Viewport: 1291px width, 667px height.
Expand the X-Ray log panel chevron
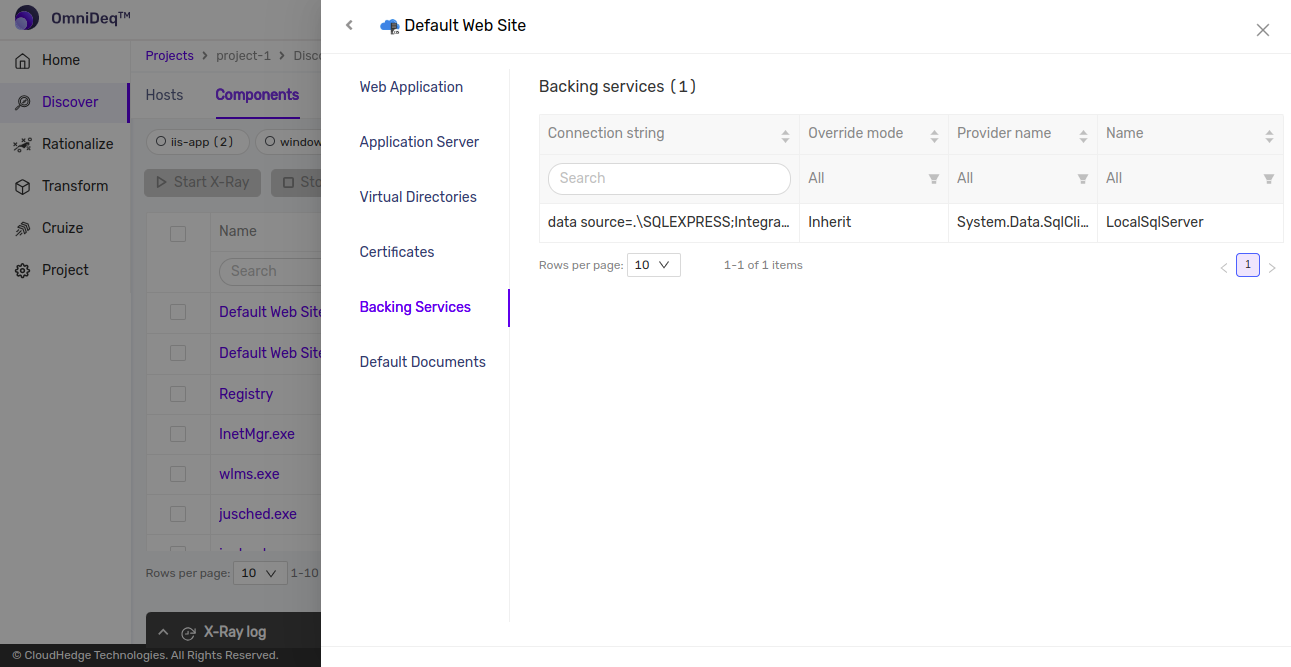coord(164,632)
